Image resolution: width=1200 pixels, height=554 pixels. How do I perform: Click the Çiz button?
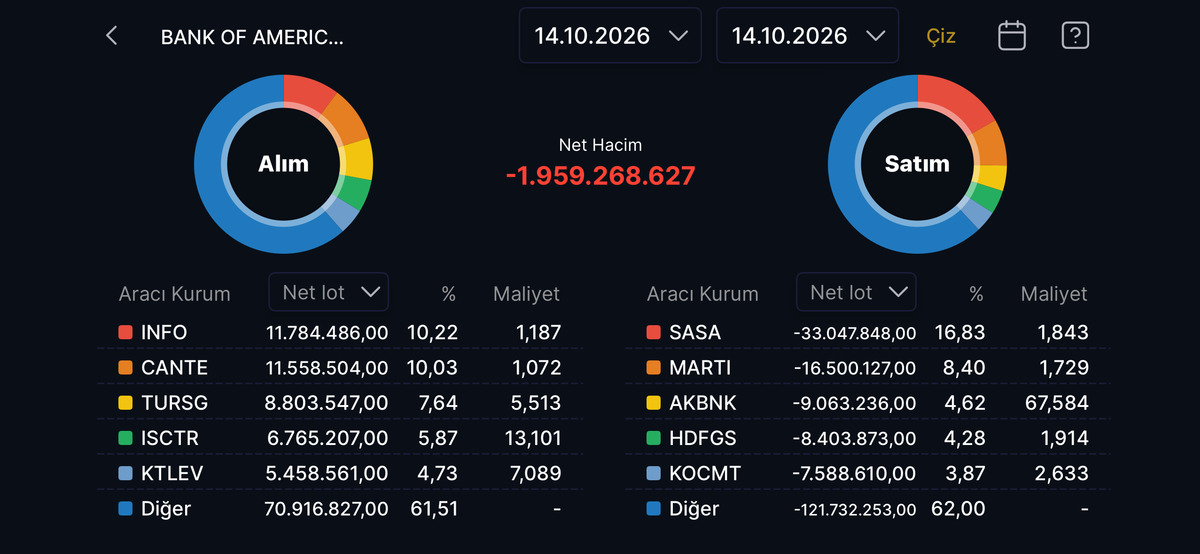(x=941, y=37)
